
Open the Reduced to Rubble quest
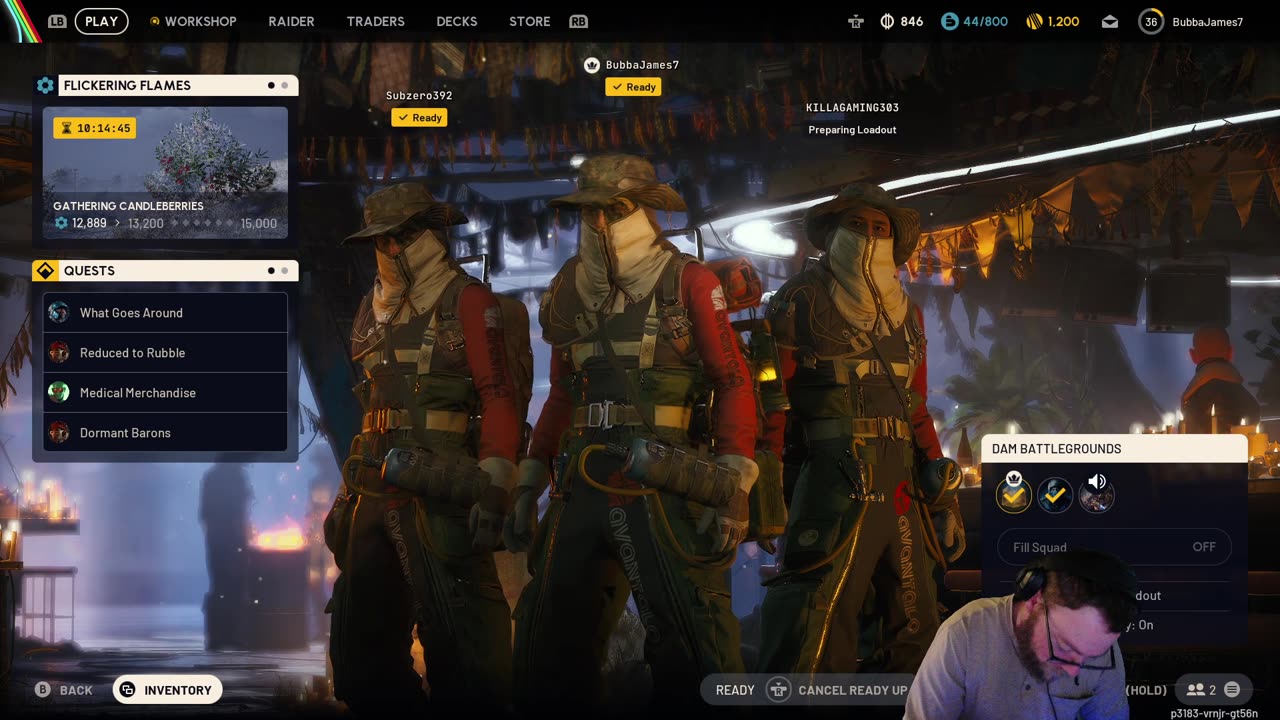click(x=165, y=353)
